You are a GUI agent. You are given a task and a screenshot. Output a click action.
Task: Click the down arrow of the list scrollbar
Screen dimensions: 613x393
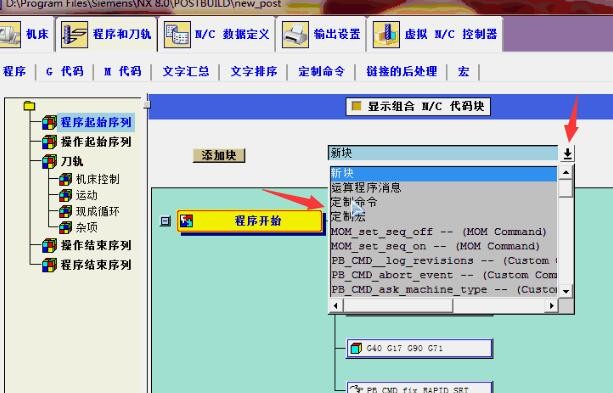click(566, 291)
